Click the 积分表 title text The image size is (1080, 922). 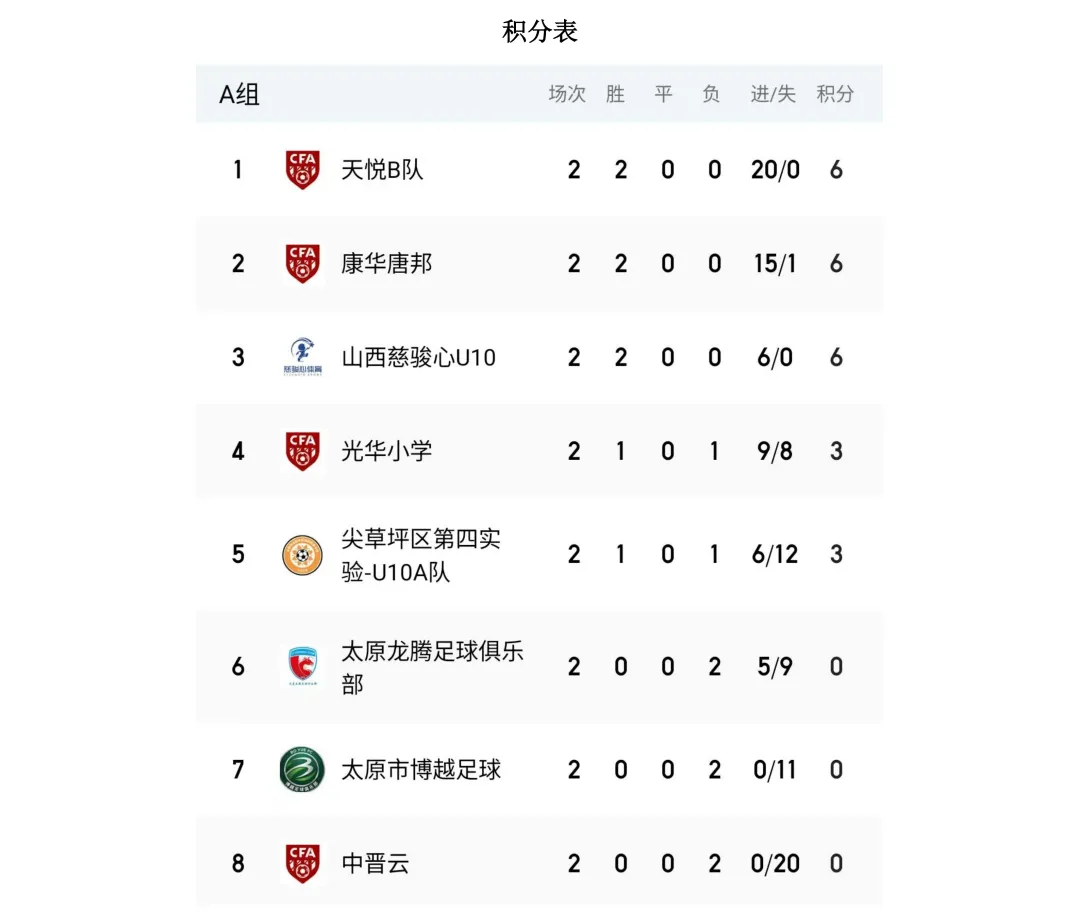coord(540,32)
